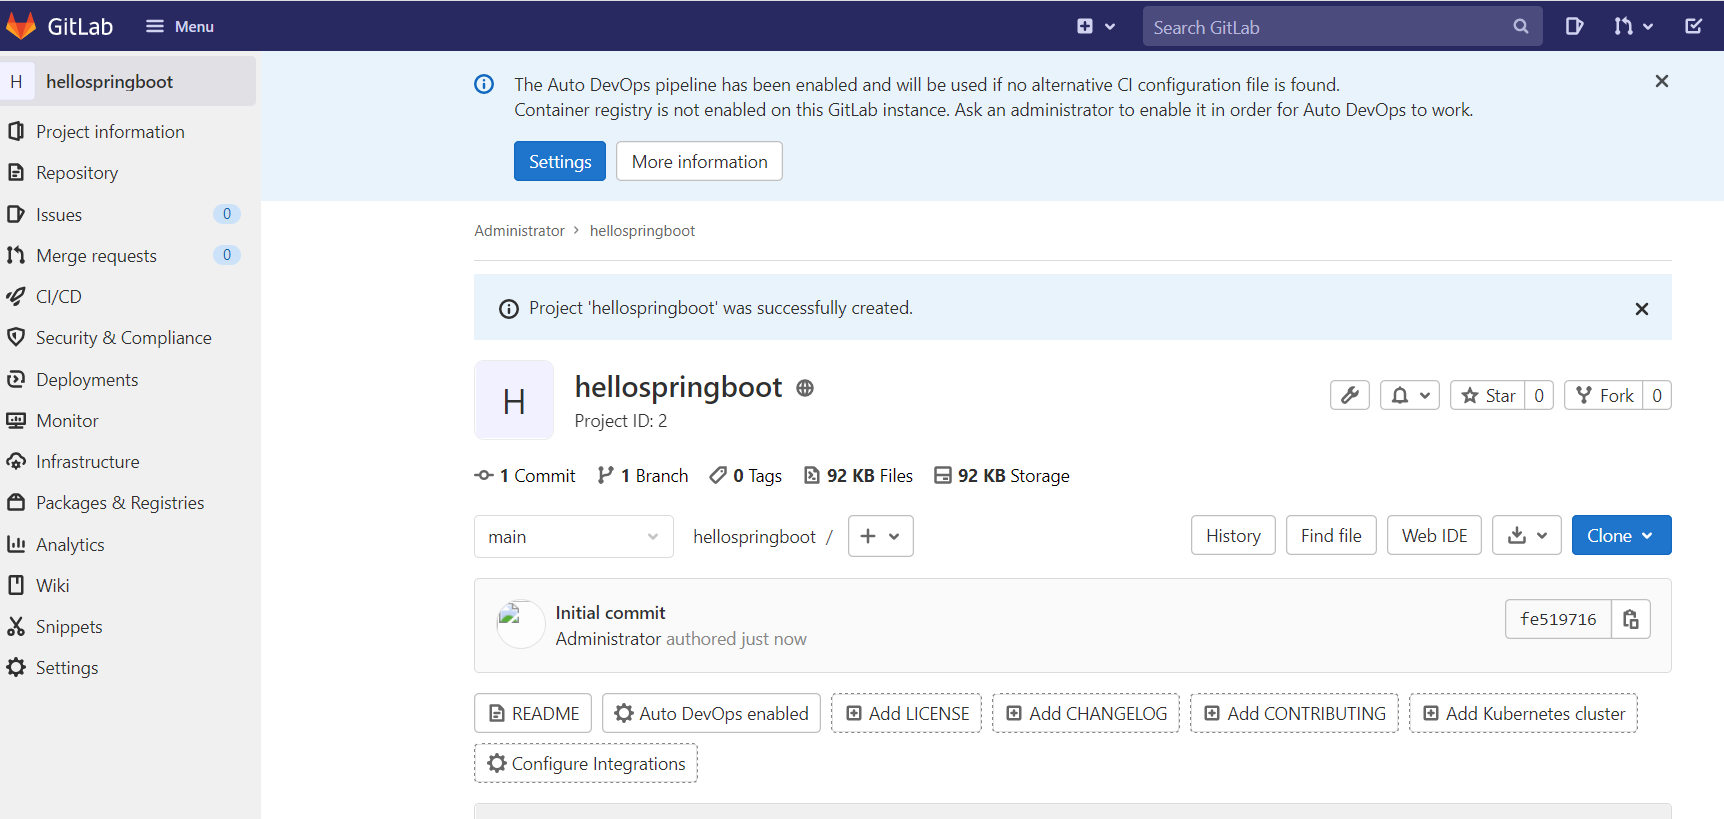Open the 1 Commit link
1724x819 pixels.
[x=525, y=476]
